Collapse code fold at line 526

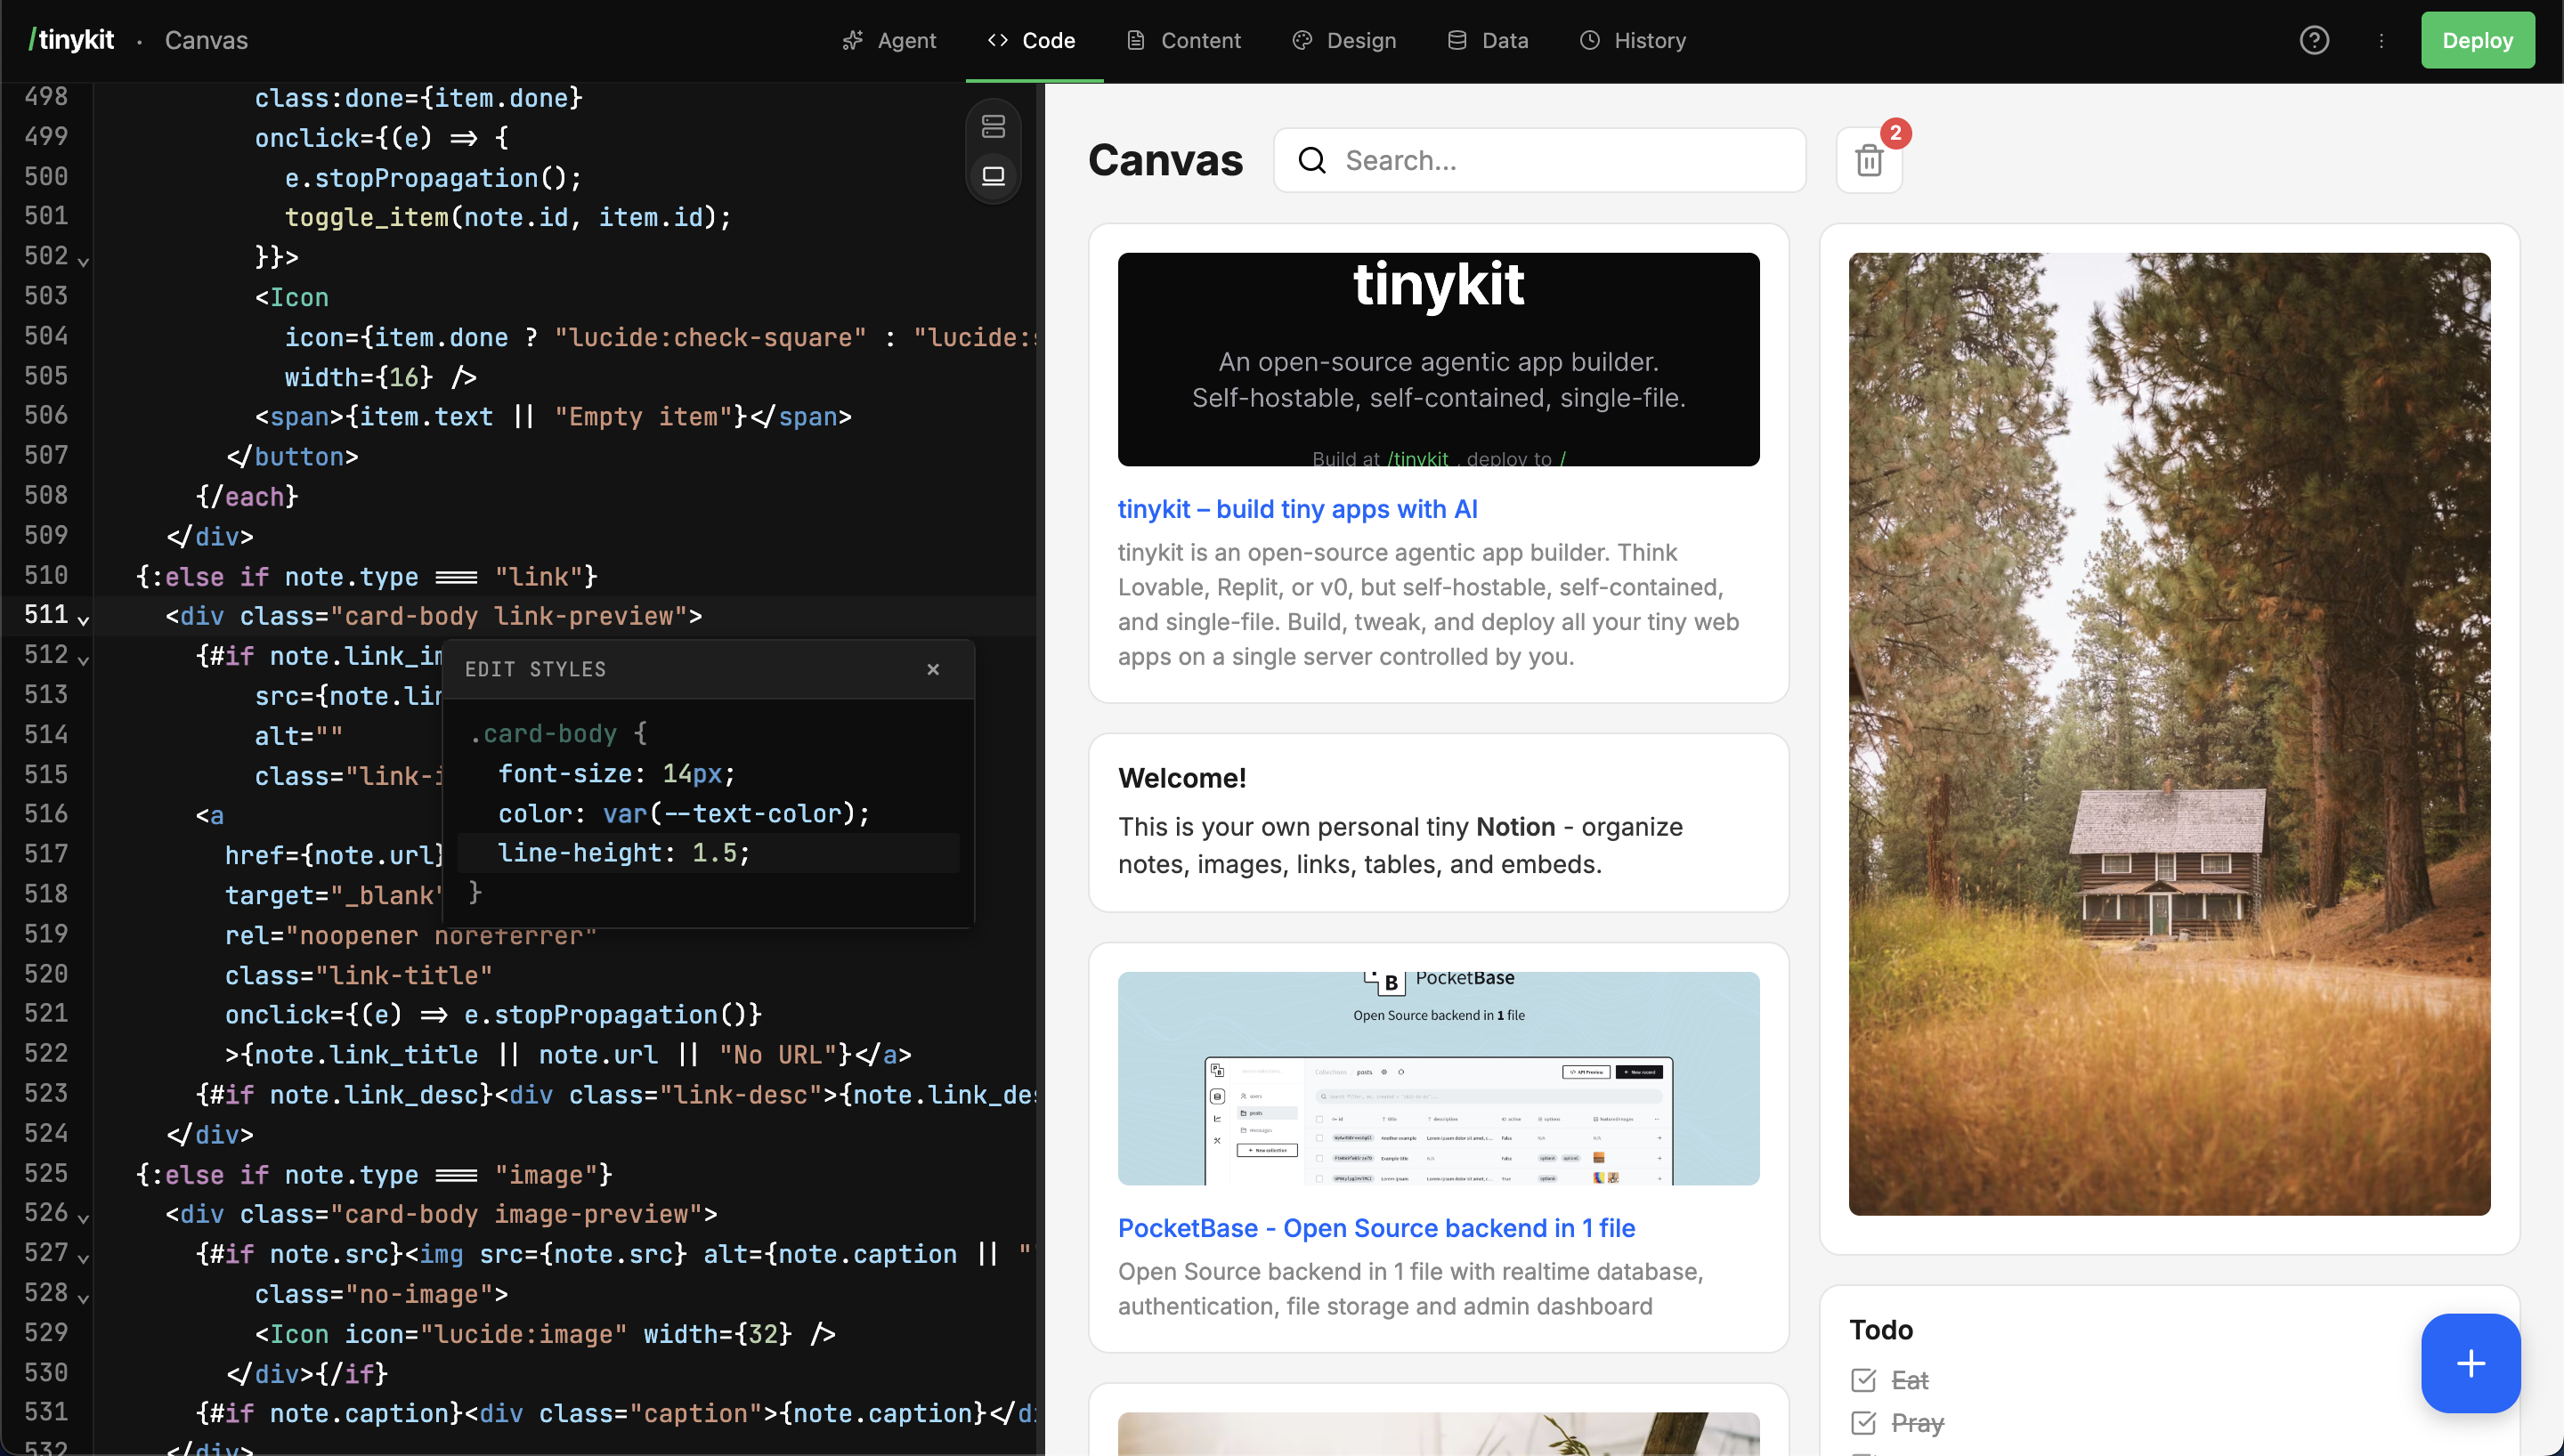[x=84, y=1218]
